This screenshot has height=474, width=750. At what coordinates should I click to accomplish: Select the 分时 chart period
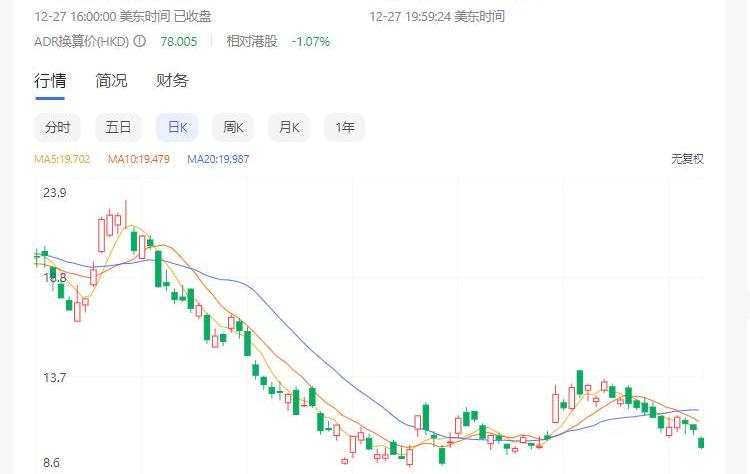coord(57,127)
